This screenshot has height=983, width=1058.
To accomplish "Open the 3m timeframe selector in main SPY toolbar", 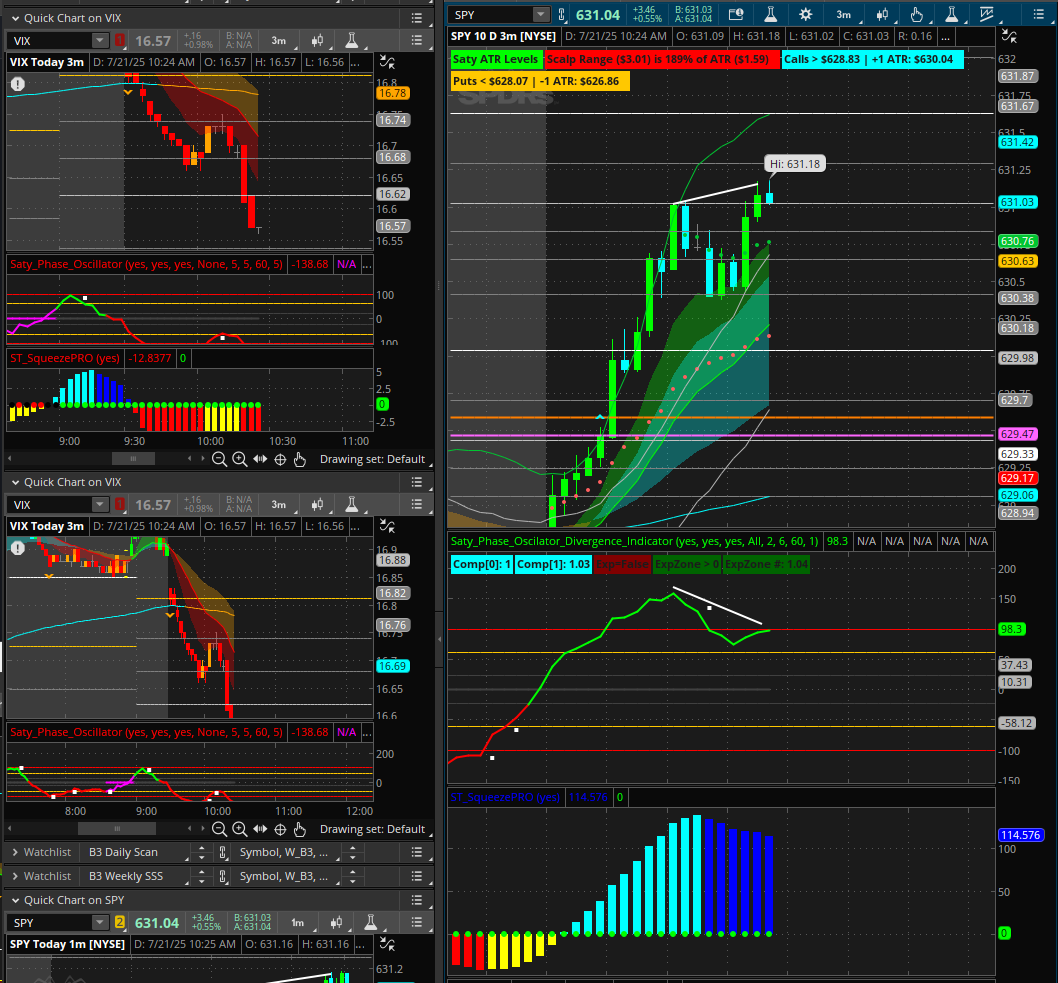I will (x=843, y=14).
